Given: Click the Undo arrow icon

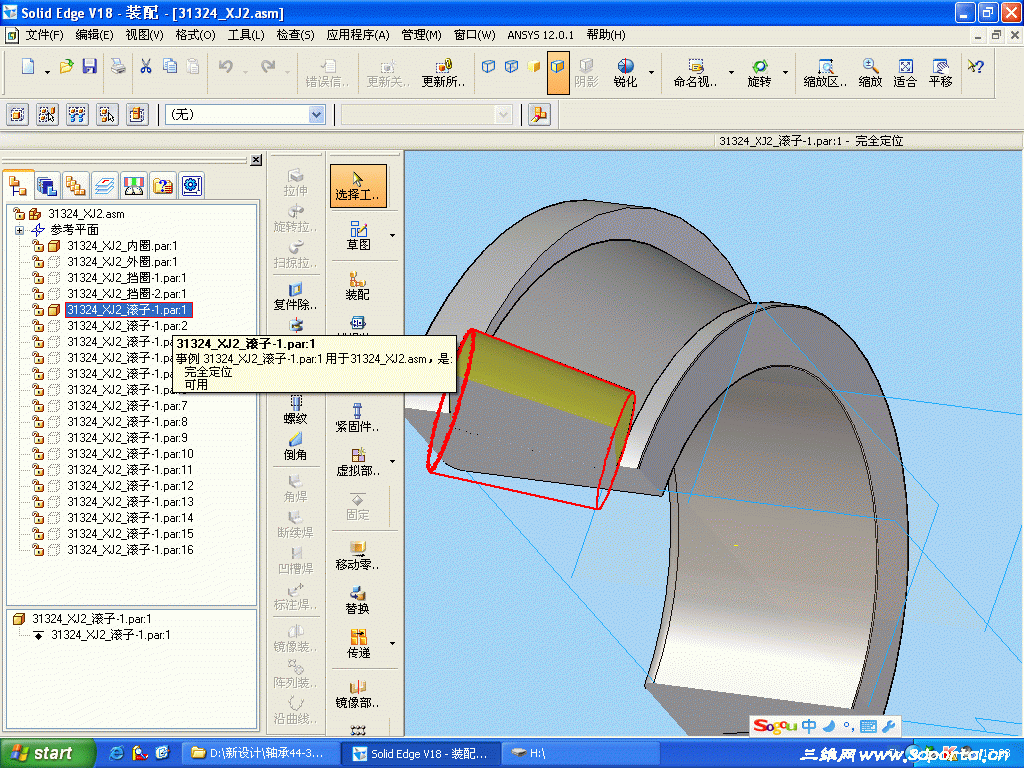Looking at the screenshot, I should 226,66.
